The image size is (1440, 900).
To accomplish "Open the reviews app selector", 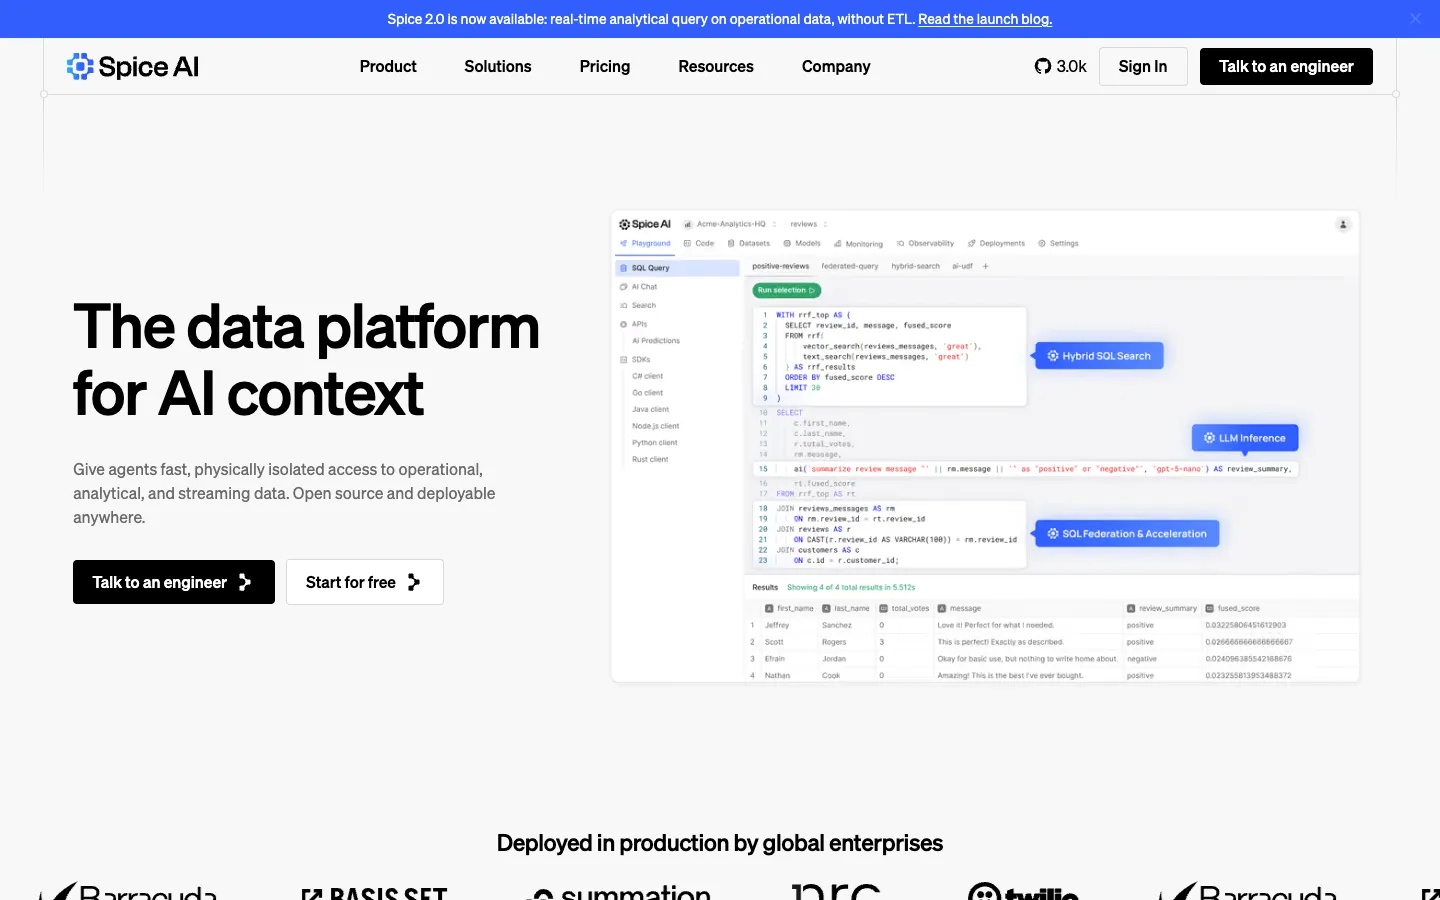I will click(808, 224).
